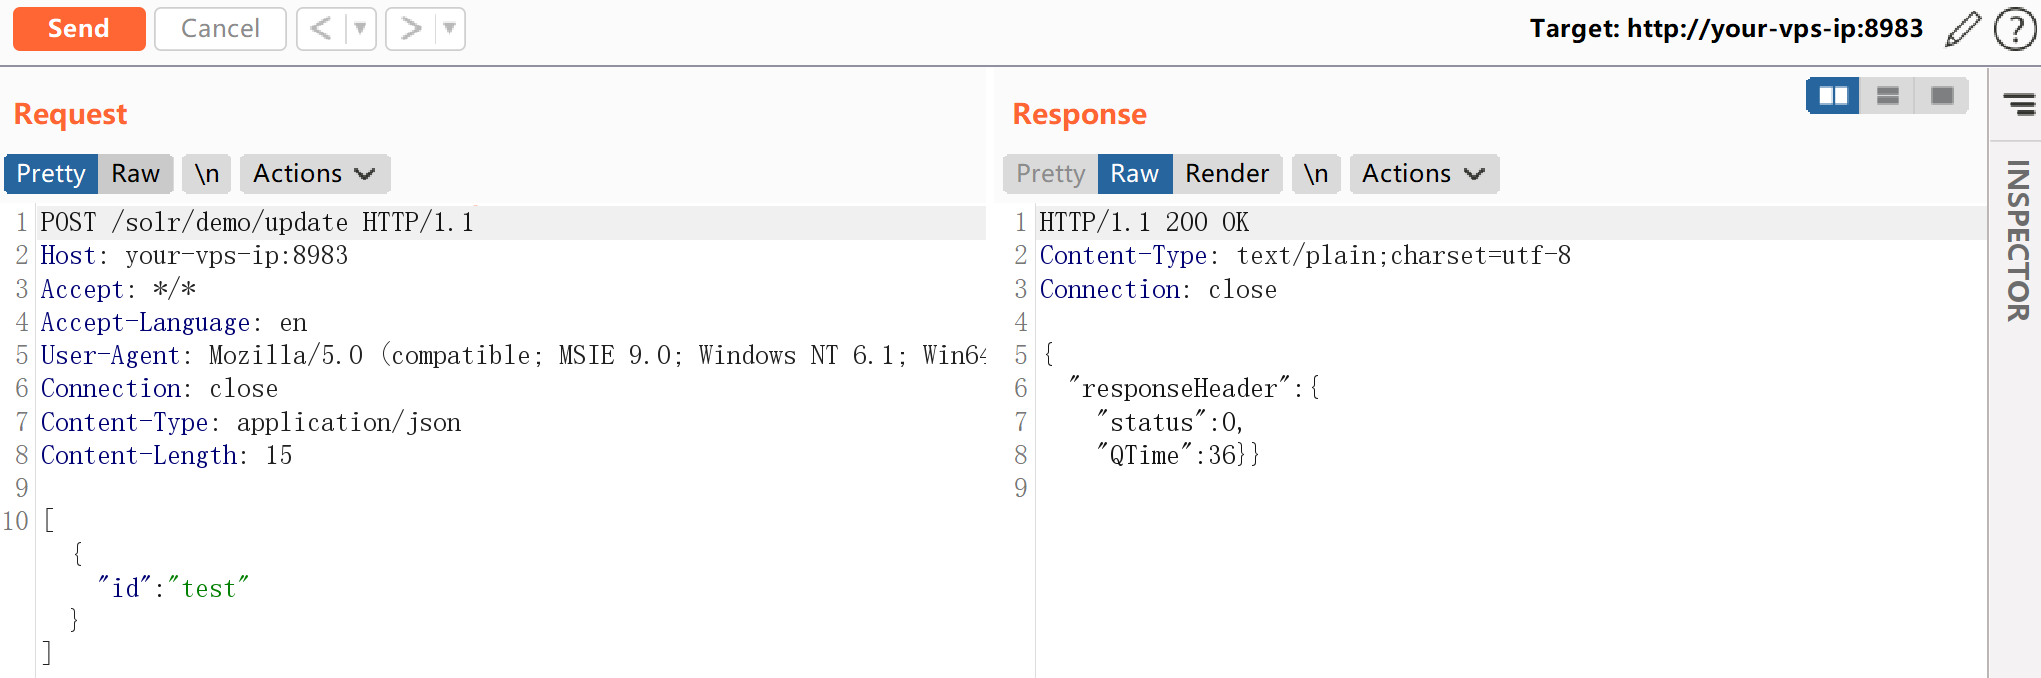Screen dimensions: 2041x678
Task: Select the Response Render tab
Action: point(1226,174)
